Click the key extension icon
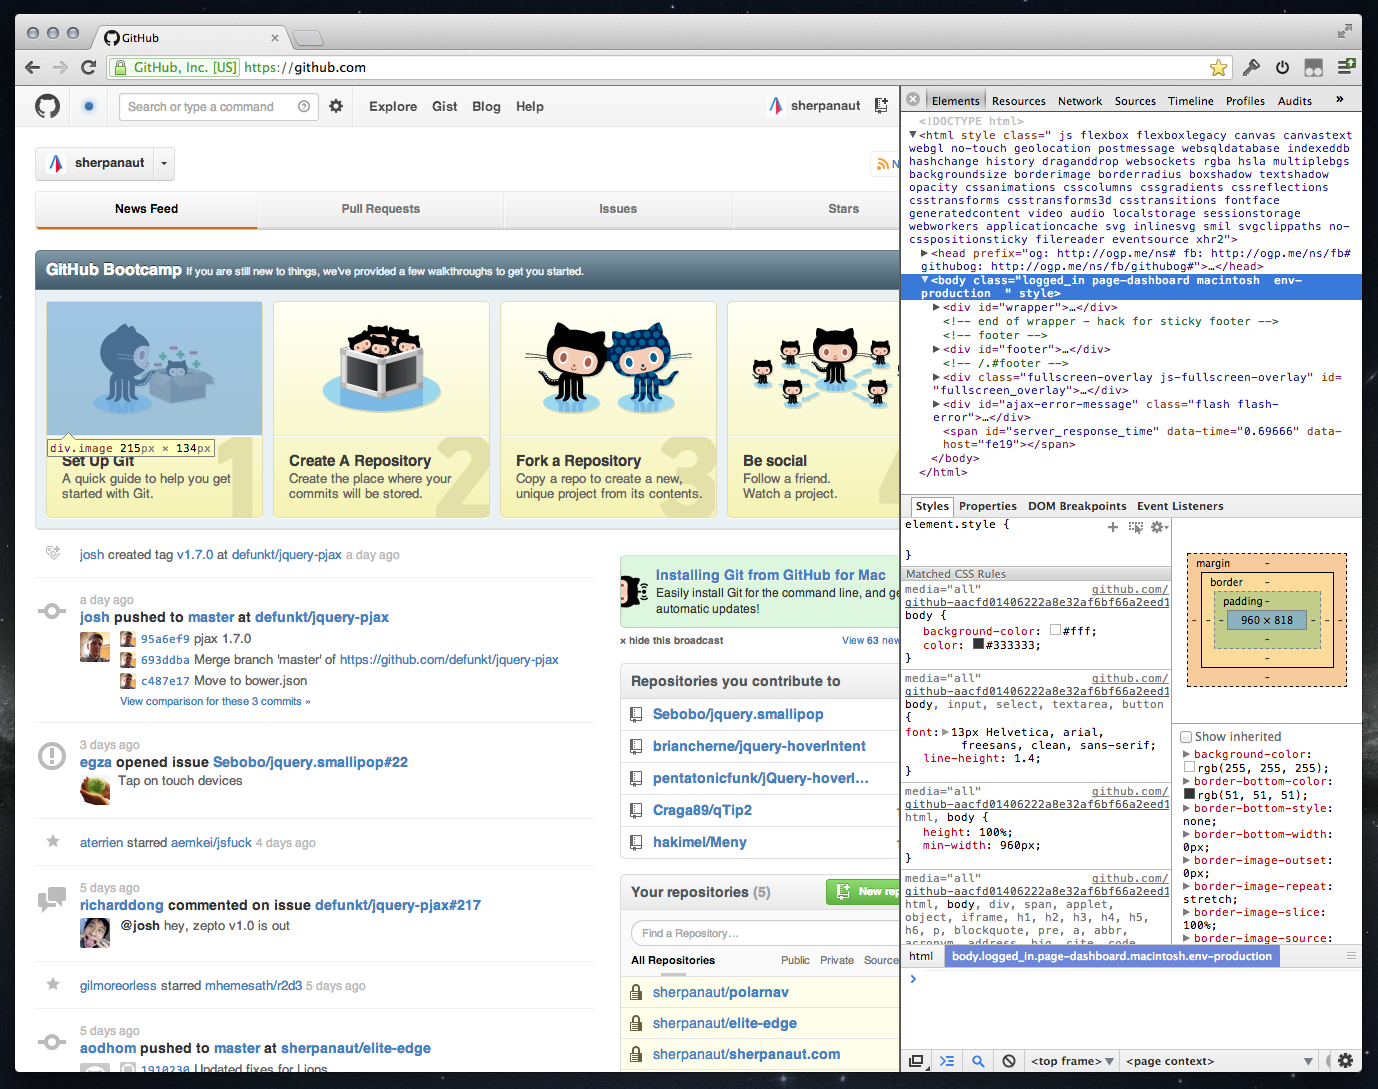This screenshot has height=1089, width=1378. tap(1251, 67)
